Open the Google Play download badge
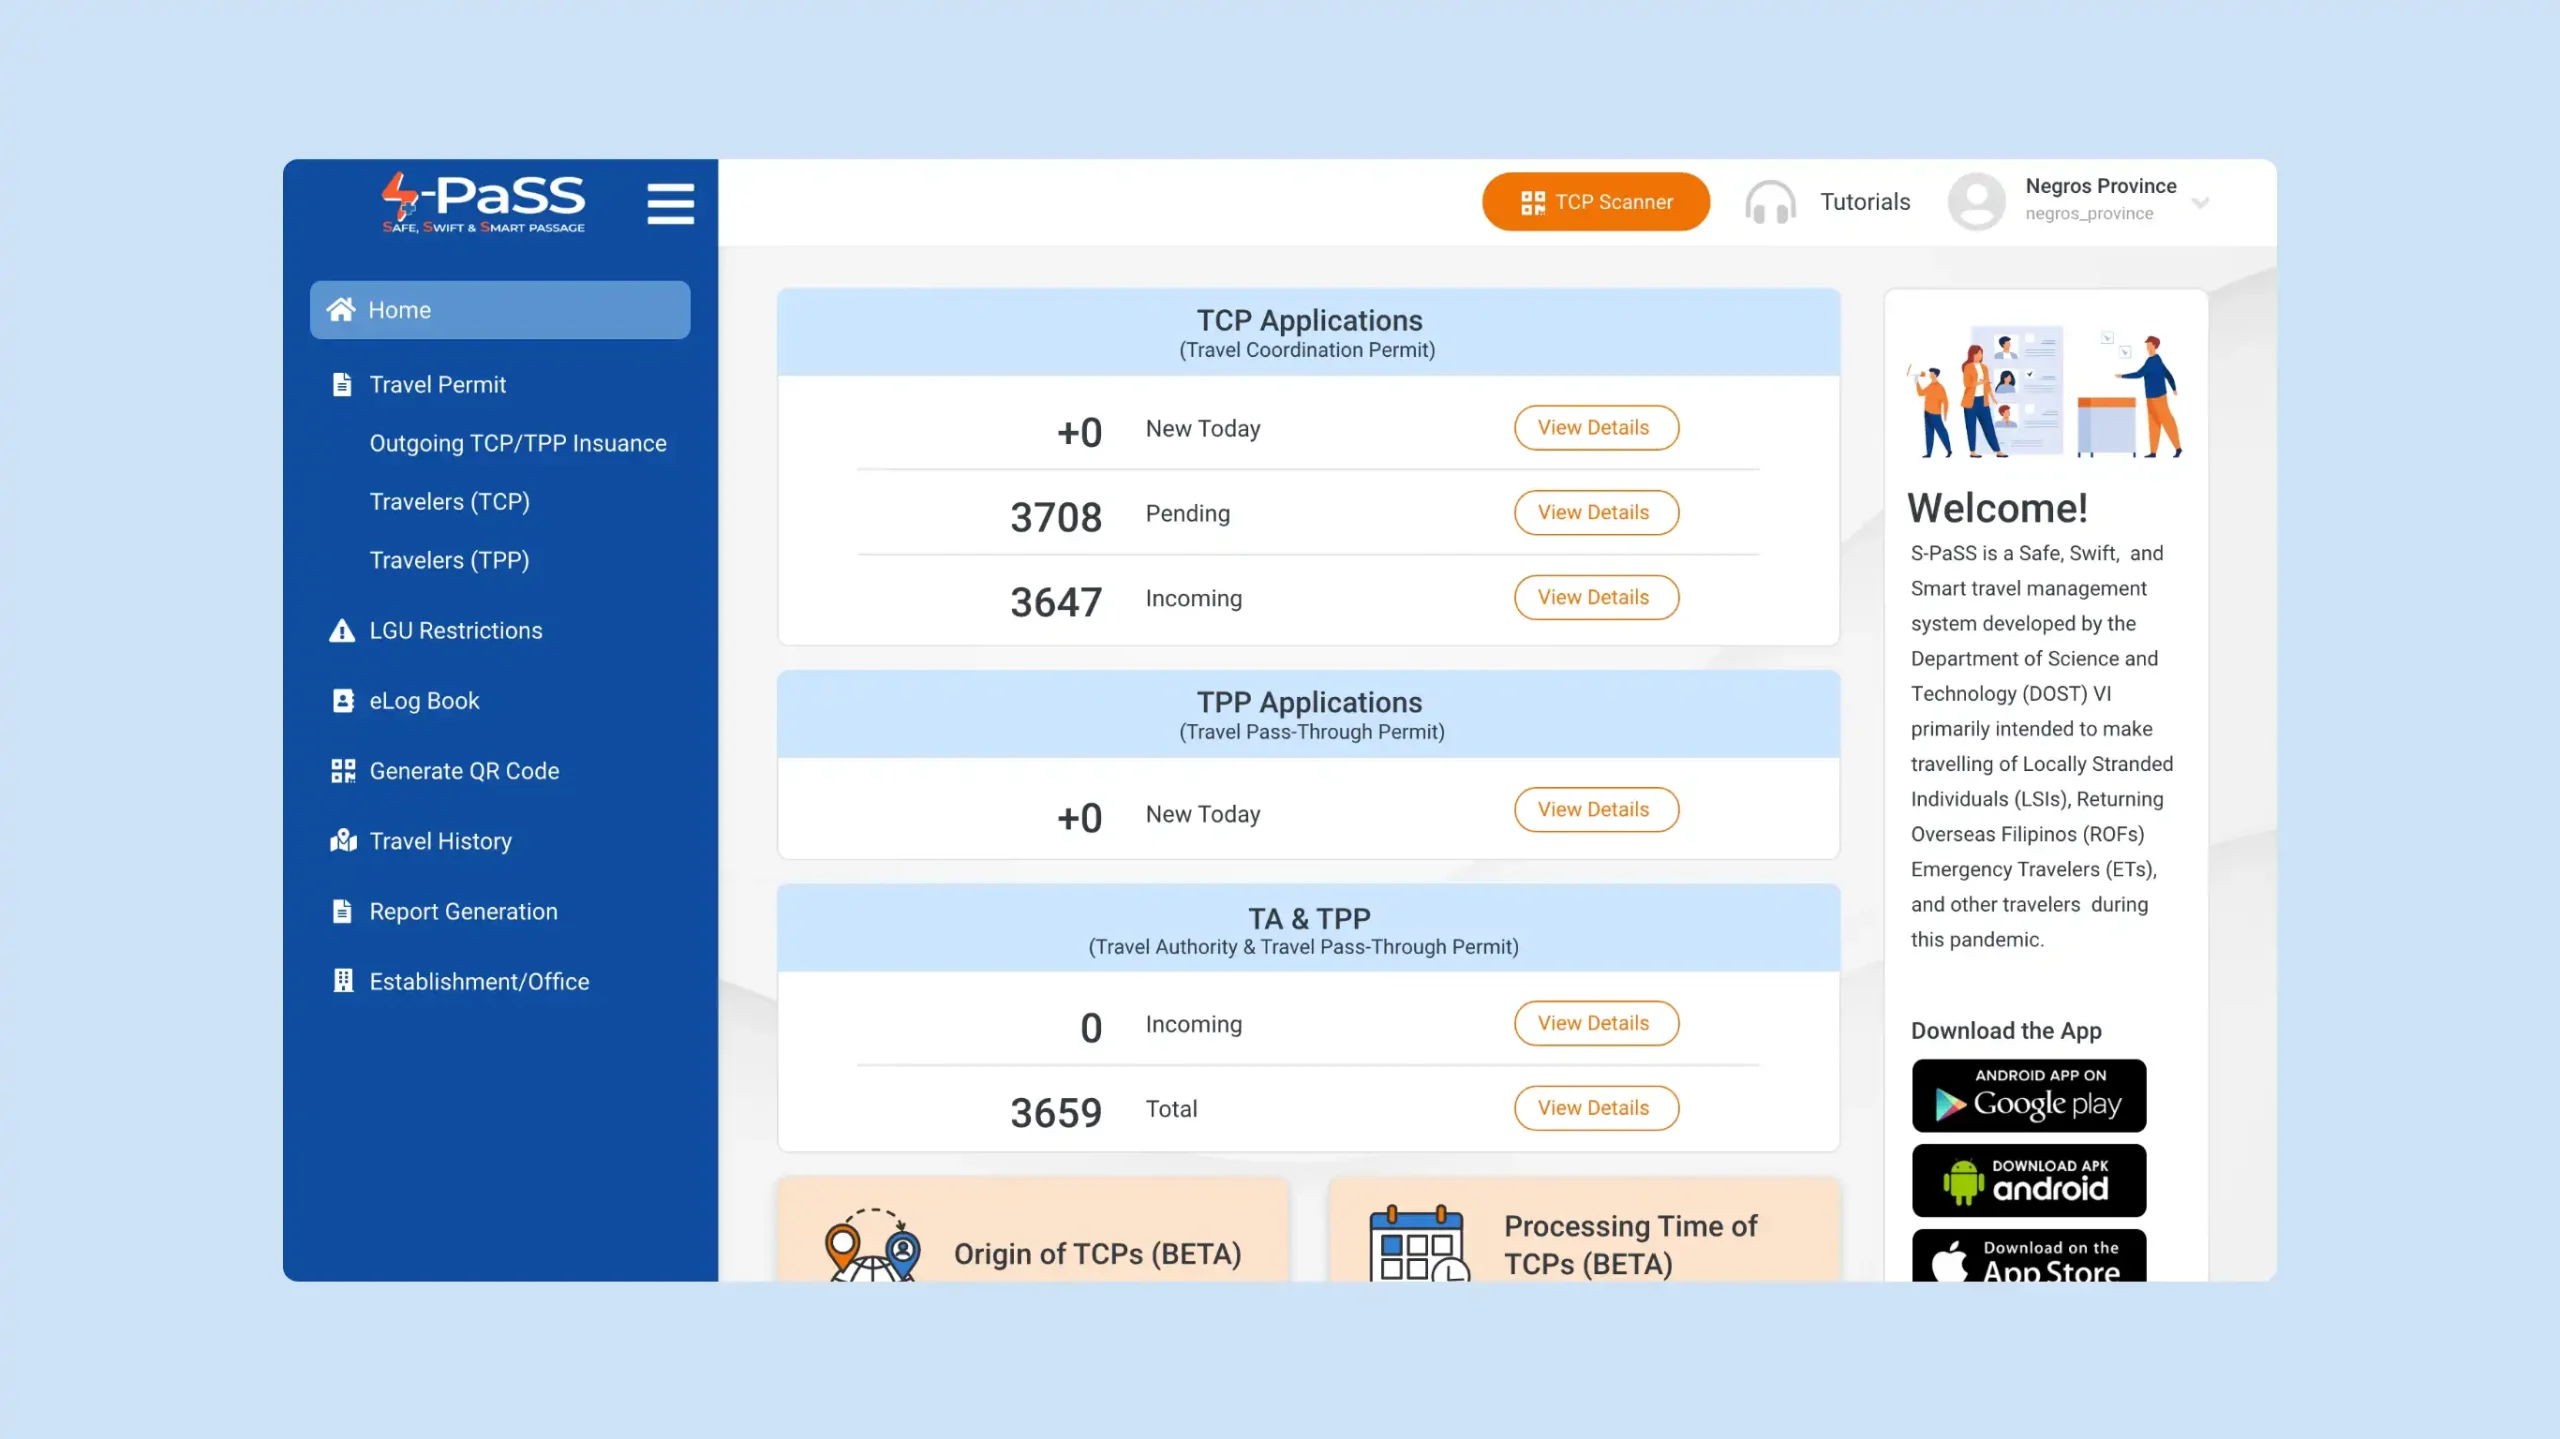2560x1439 pixels. coord(2028,1096)
